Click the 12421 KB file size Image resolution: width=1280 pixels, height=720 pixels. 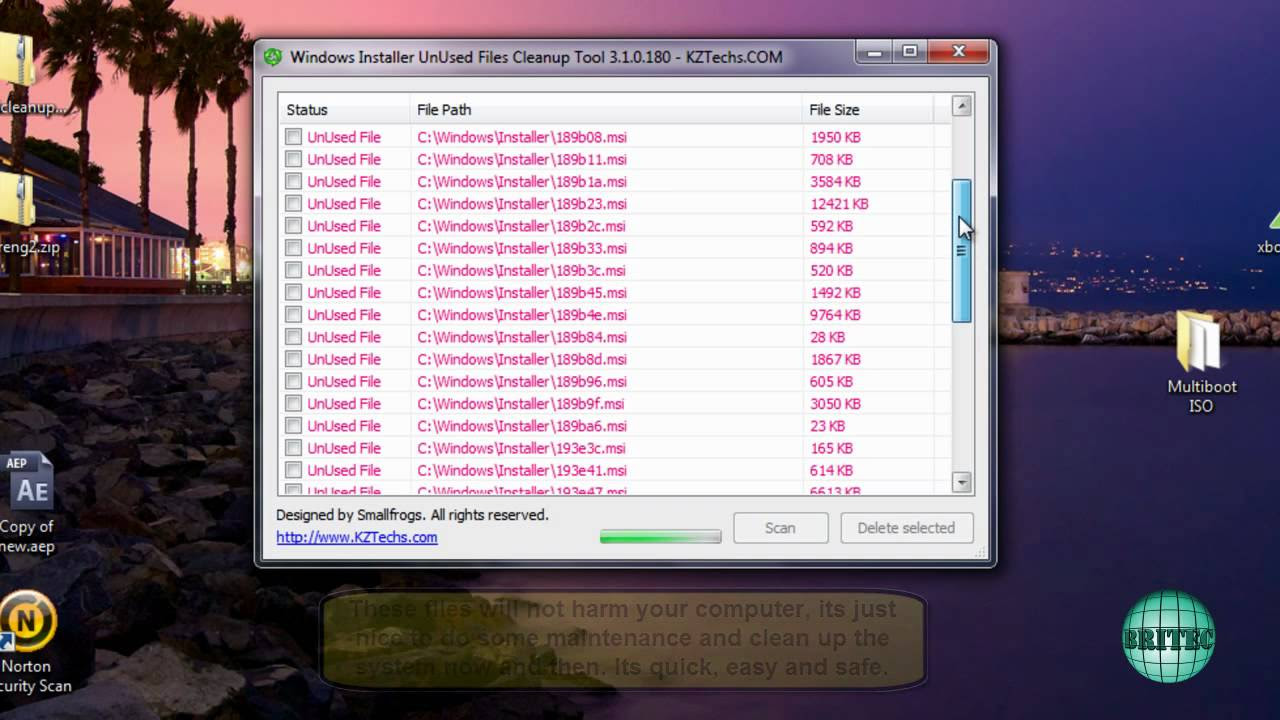pos(839,203)
